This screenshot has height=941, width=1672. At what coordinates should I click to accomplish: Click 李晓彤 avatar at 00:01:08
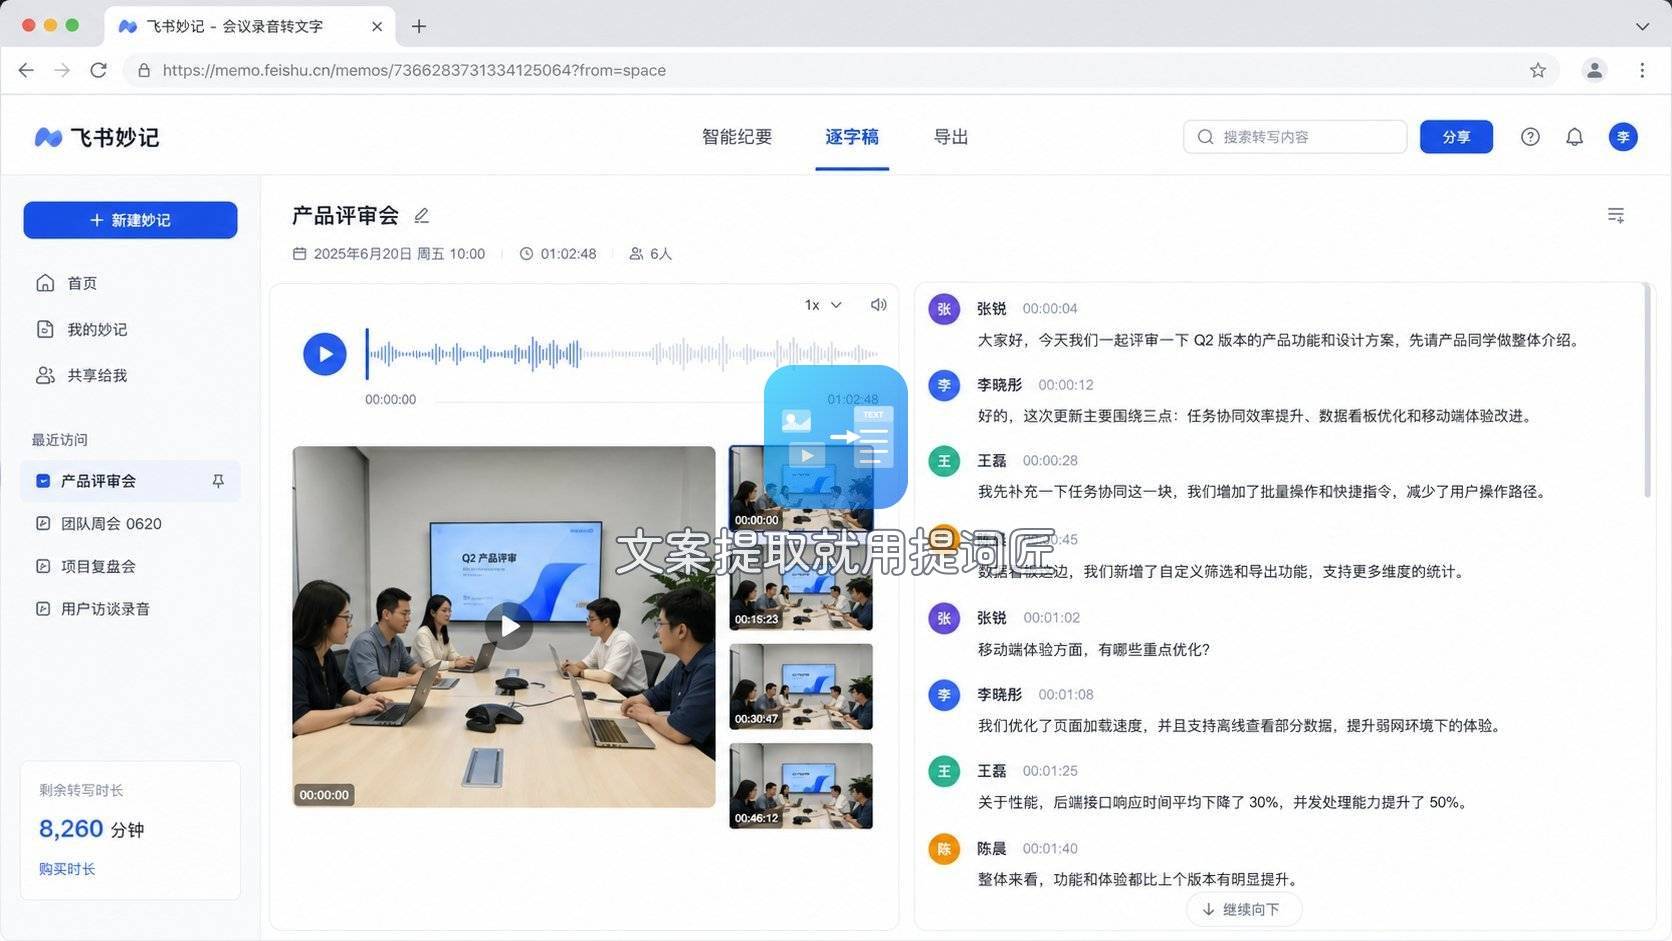(x=944, y=695)
